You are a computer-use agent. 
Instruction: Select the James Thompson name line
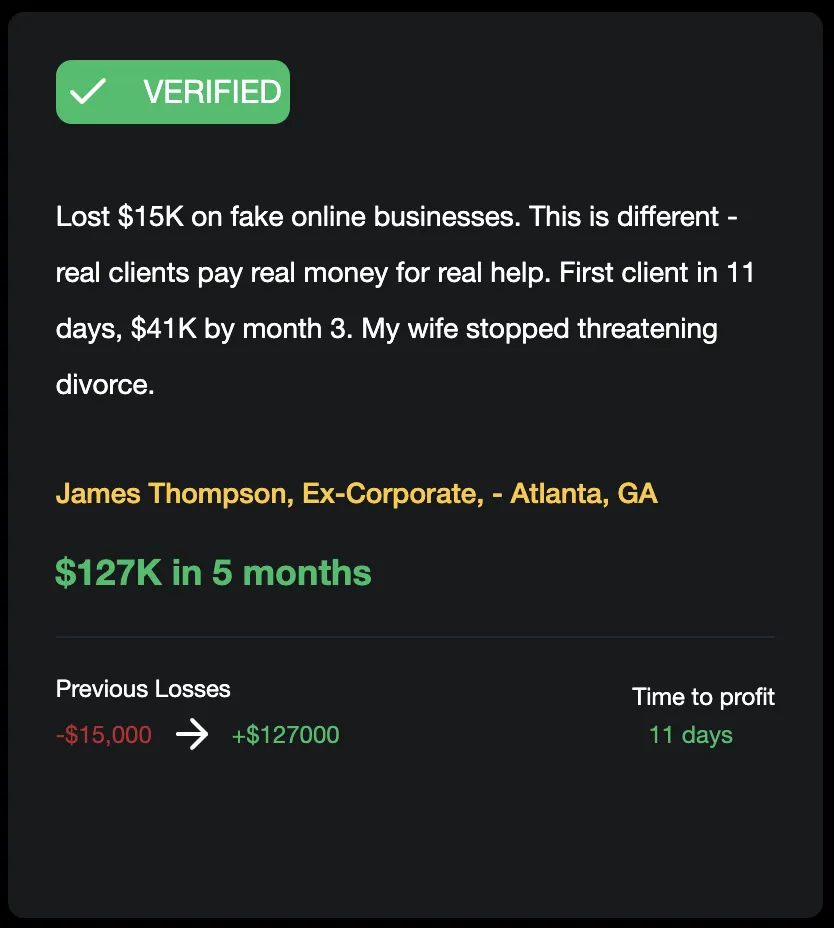(356, 494)
